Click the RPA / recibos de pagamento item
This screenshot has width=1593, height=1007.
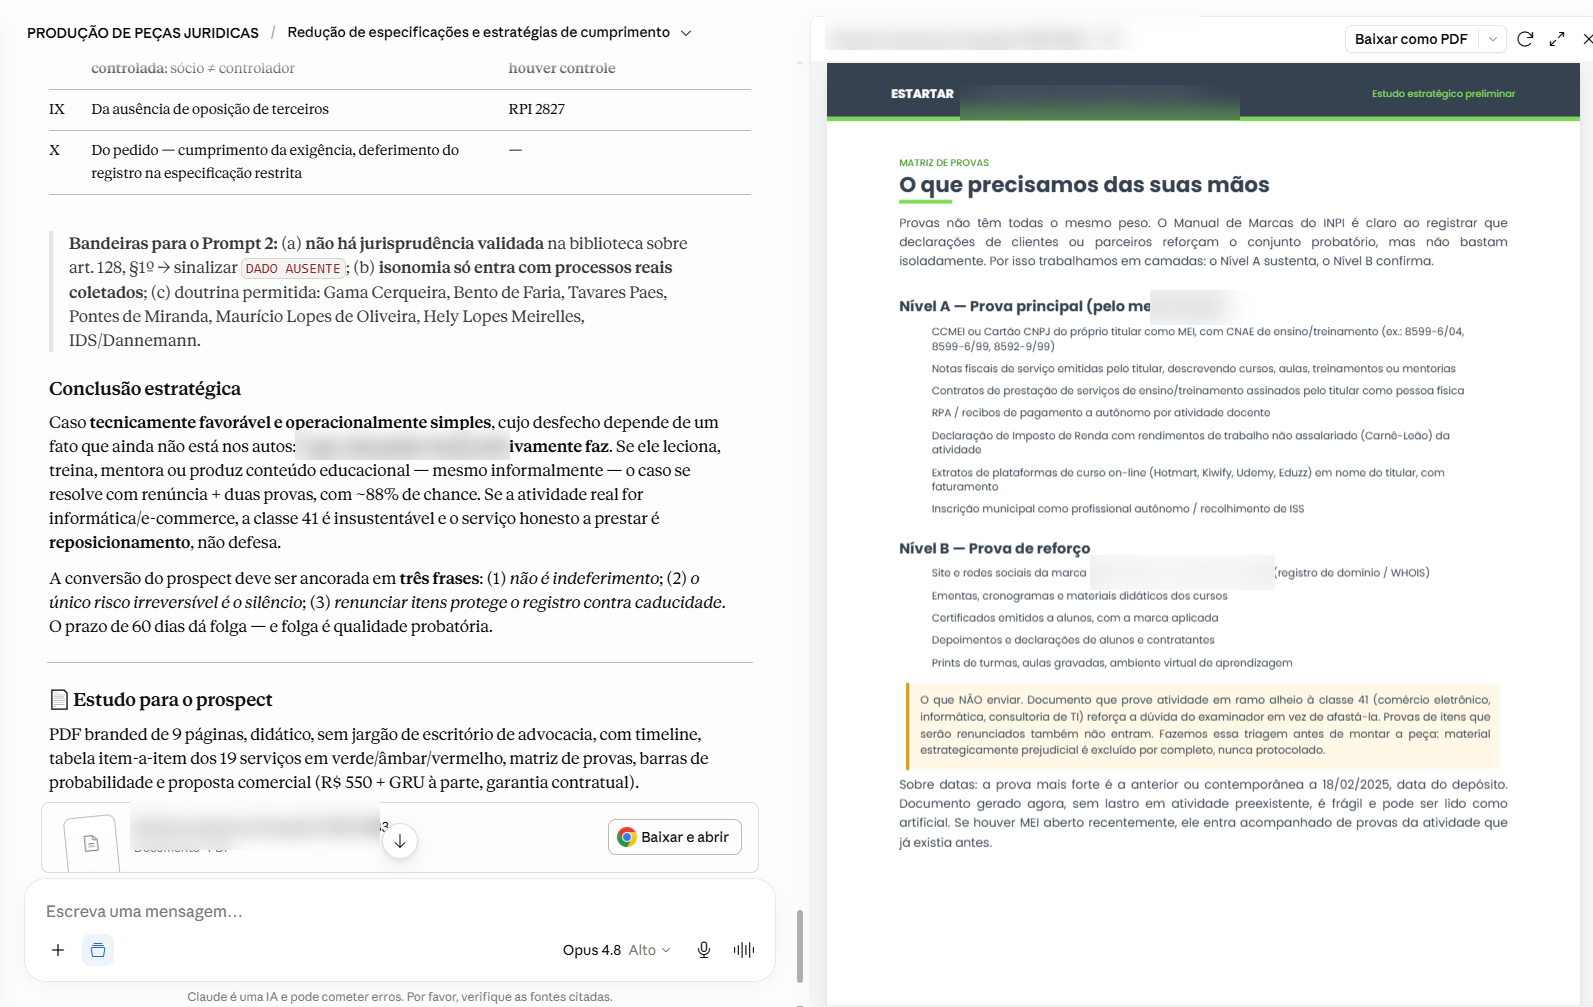click(x=1101, y=413)
